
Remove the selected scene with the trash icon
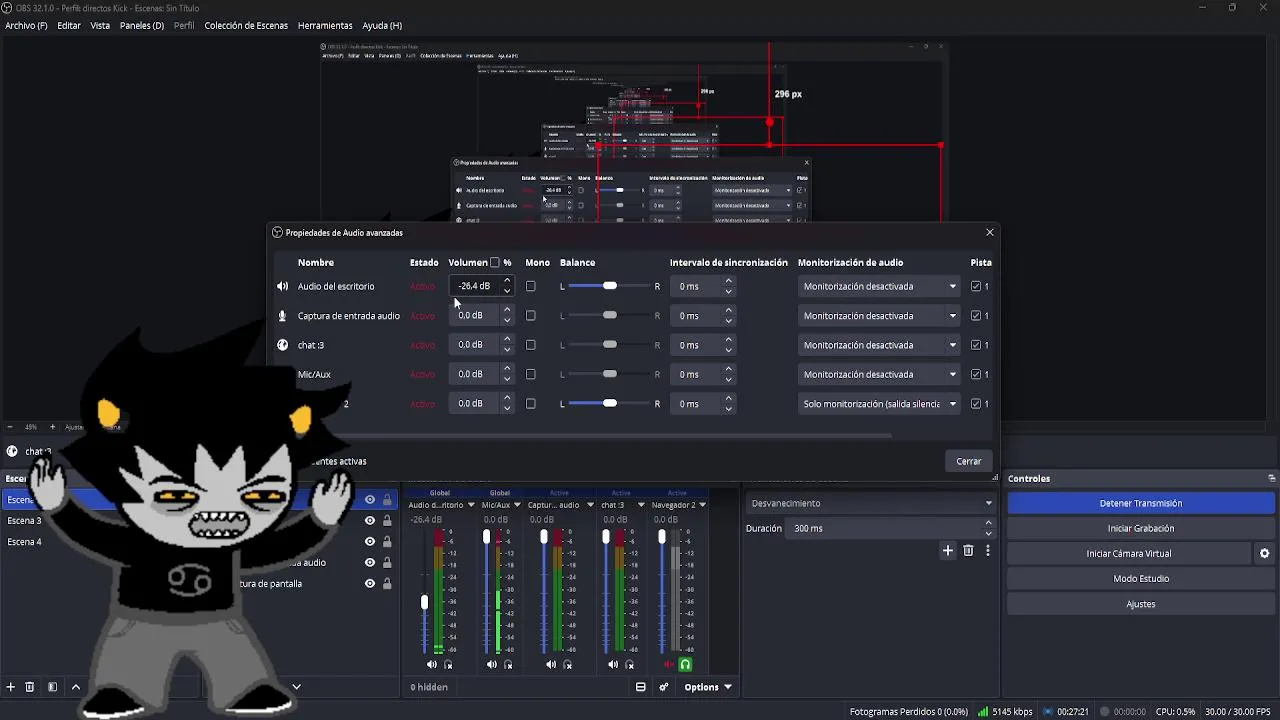[30, 687]
